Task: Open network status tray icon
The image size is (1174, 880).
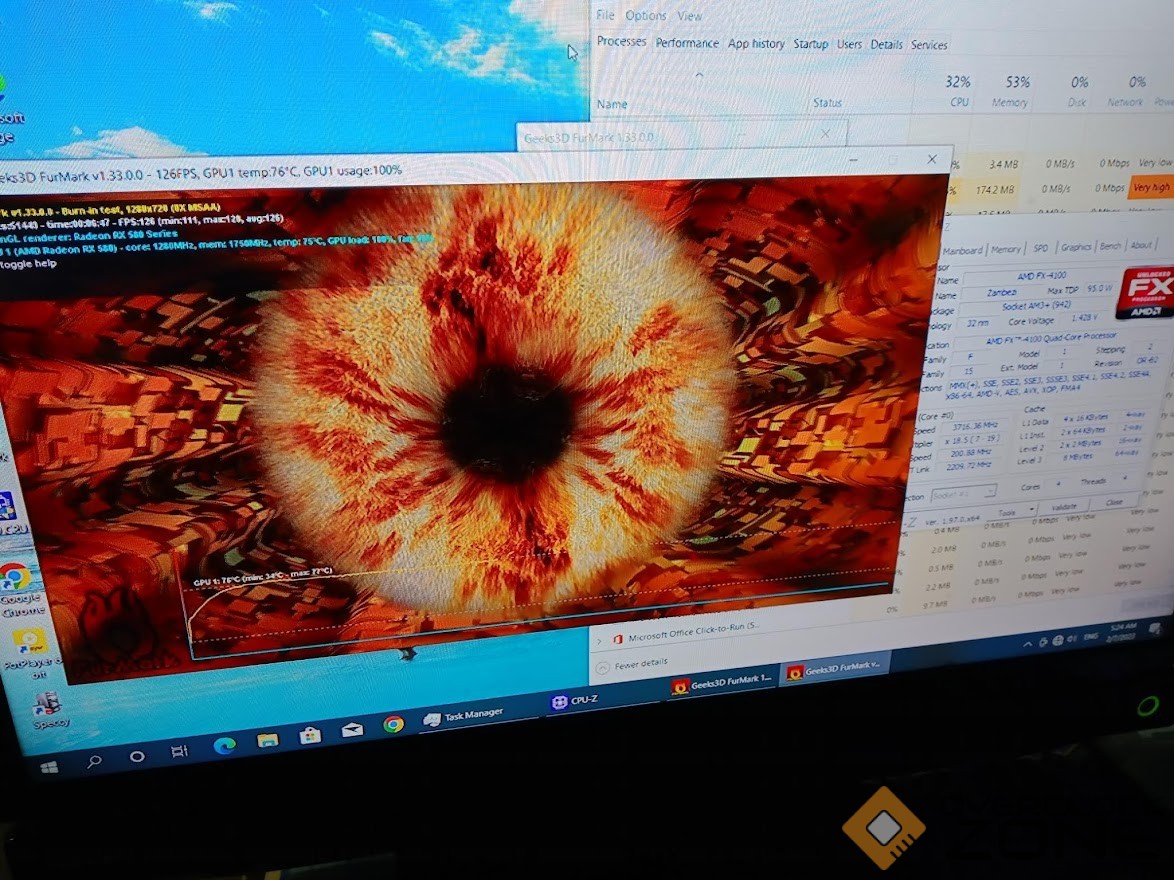Action: (1057, 640)
